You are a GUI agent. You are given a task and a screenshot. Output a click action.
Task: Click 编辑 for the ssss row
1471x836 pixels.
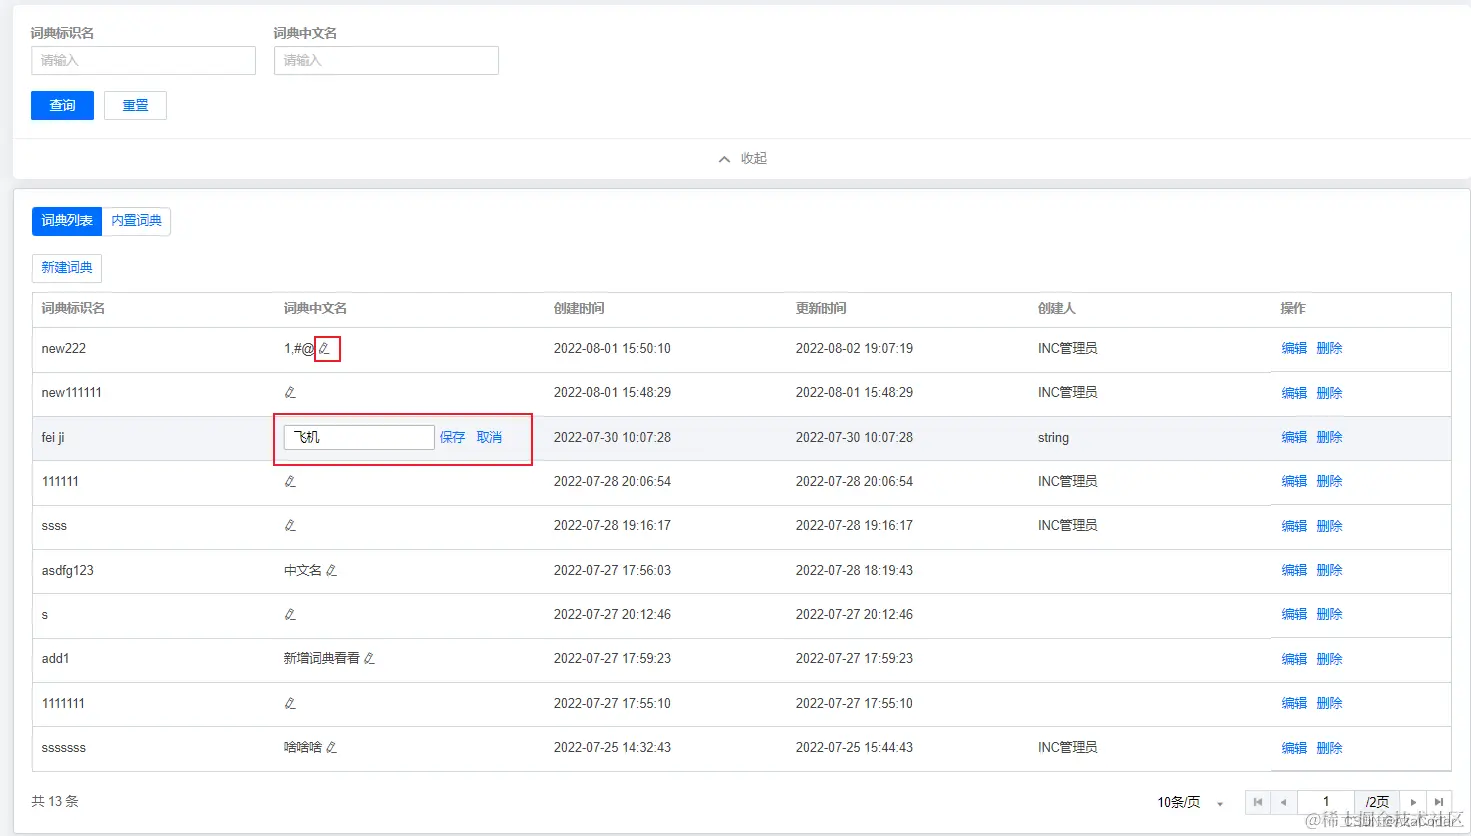tap(1294, 526)
